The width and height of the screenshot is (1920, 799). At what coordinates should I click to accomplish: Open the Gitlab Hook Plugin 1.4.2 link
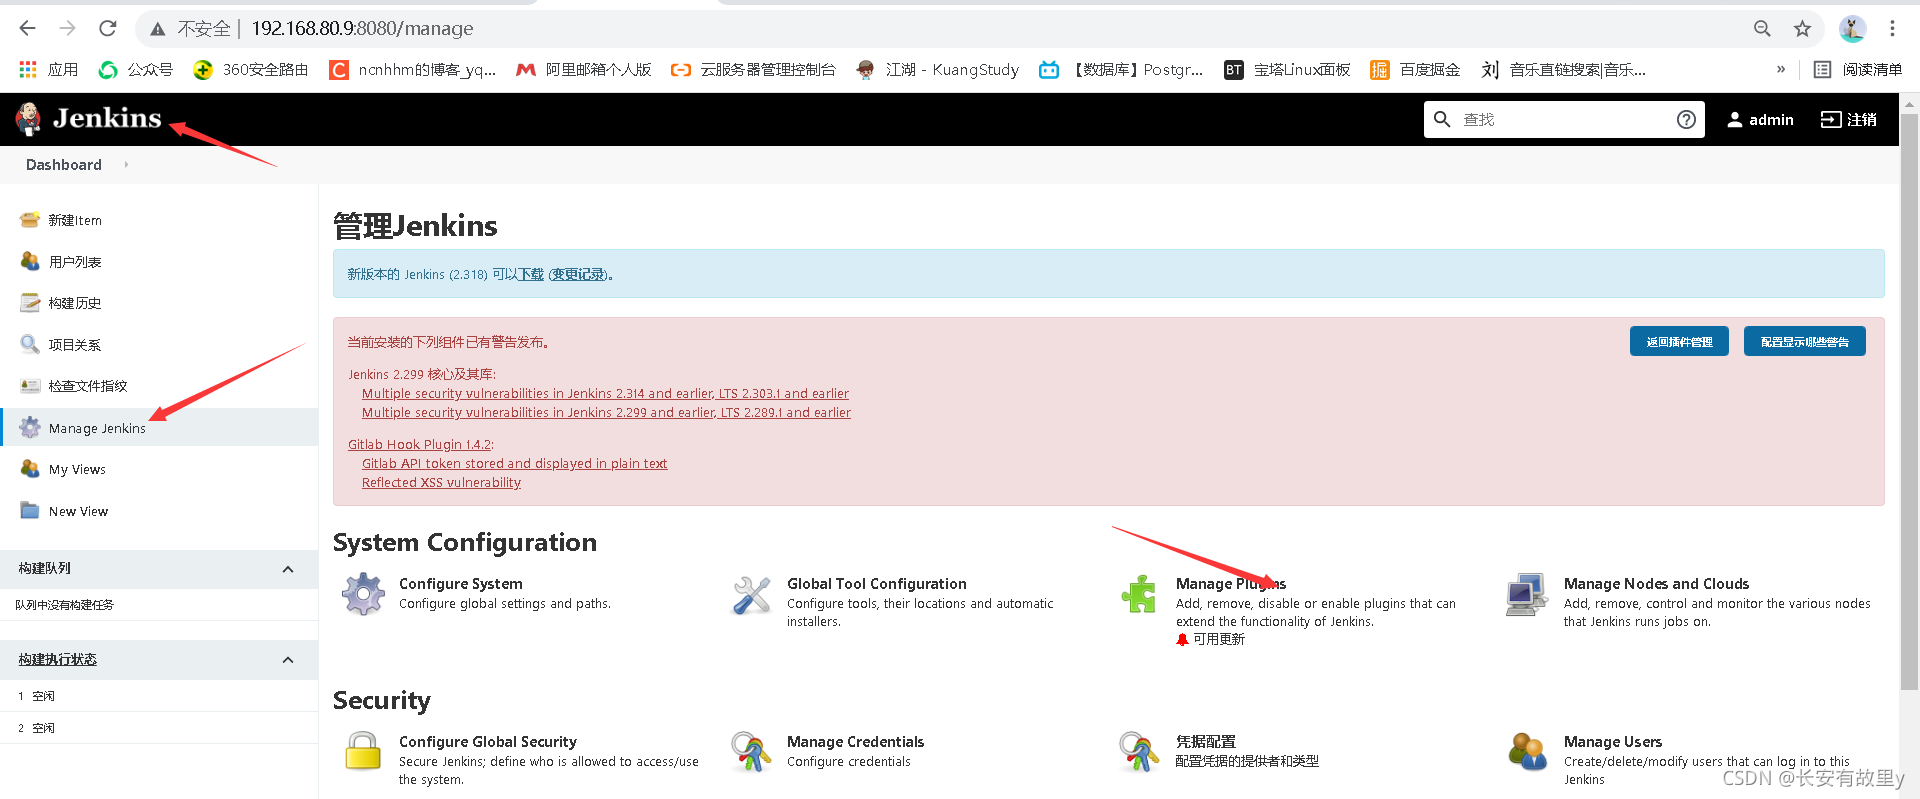tap(419, 444)
